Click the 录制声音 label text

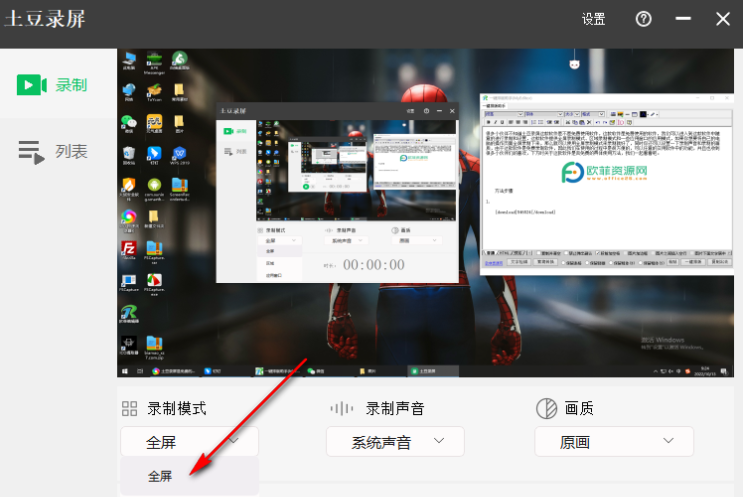point(395,409)
